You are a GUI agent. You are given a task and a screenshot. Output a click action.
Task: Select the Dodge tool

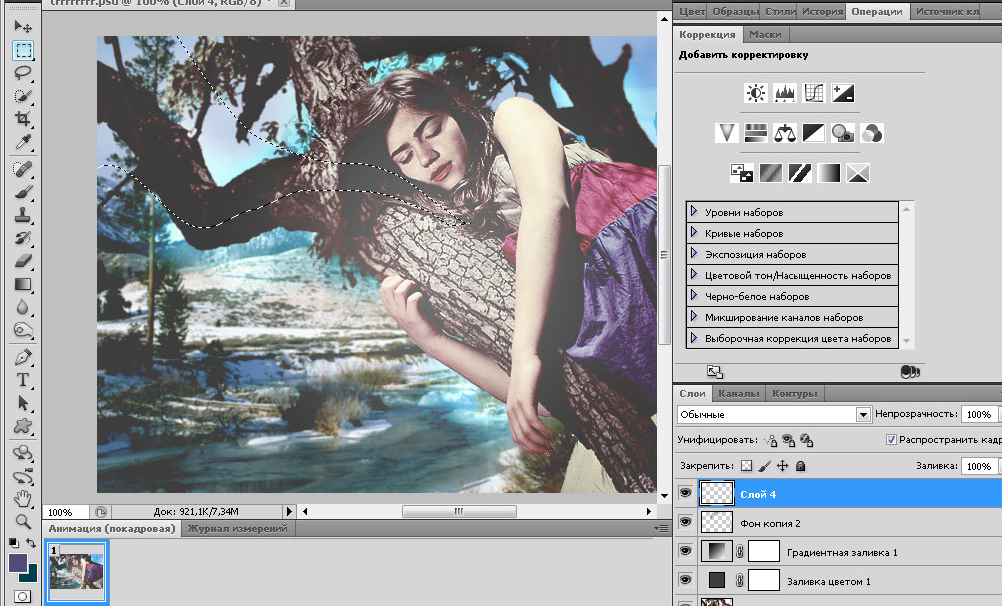[x=22, y=330]
